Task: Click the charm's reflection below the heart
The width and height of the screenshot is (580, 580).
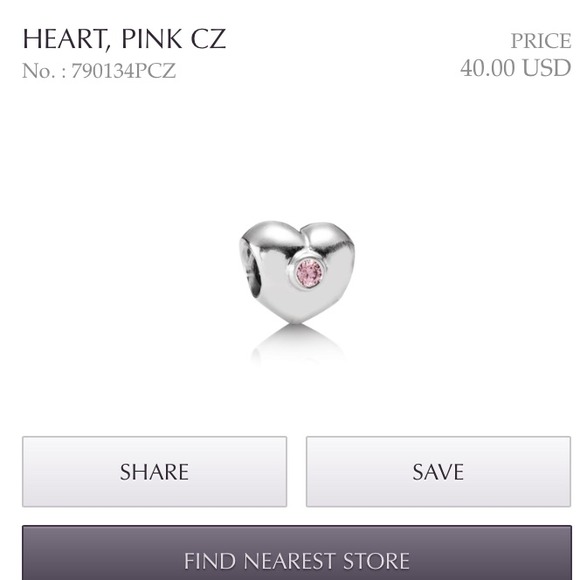Action: [297, 344]
